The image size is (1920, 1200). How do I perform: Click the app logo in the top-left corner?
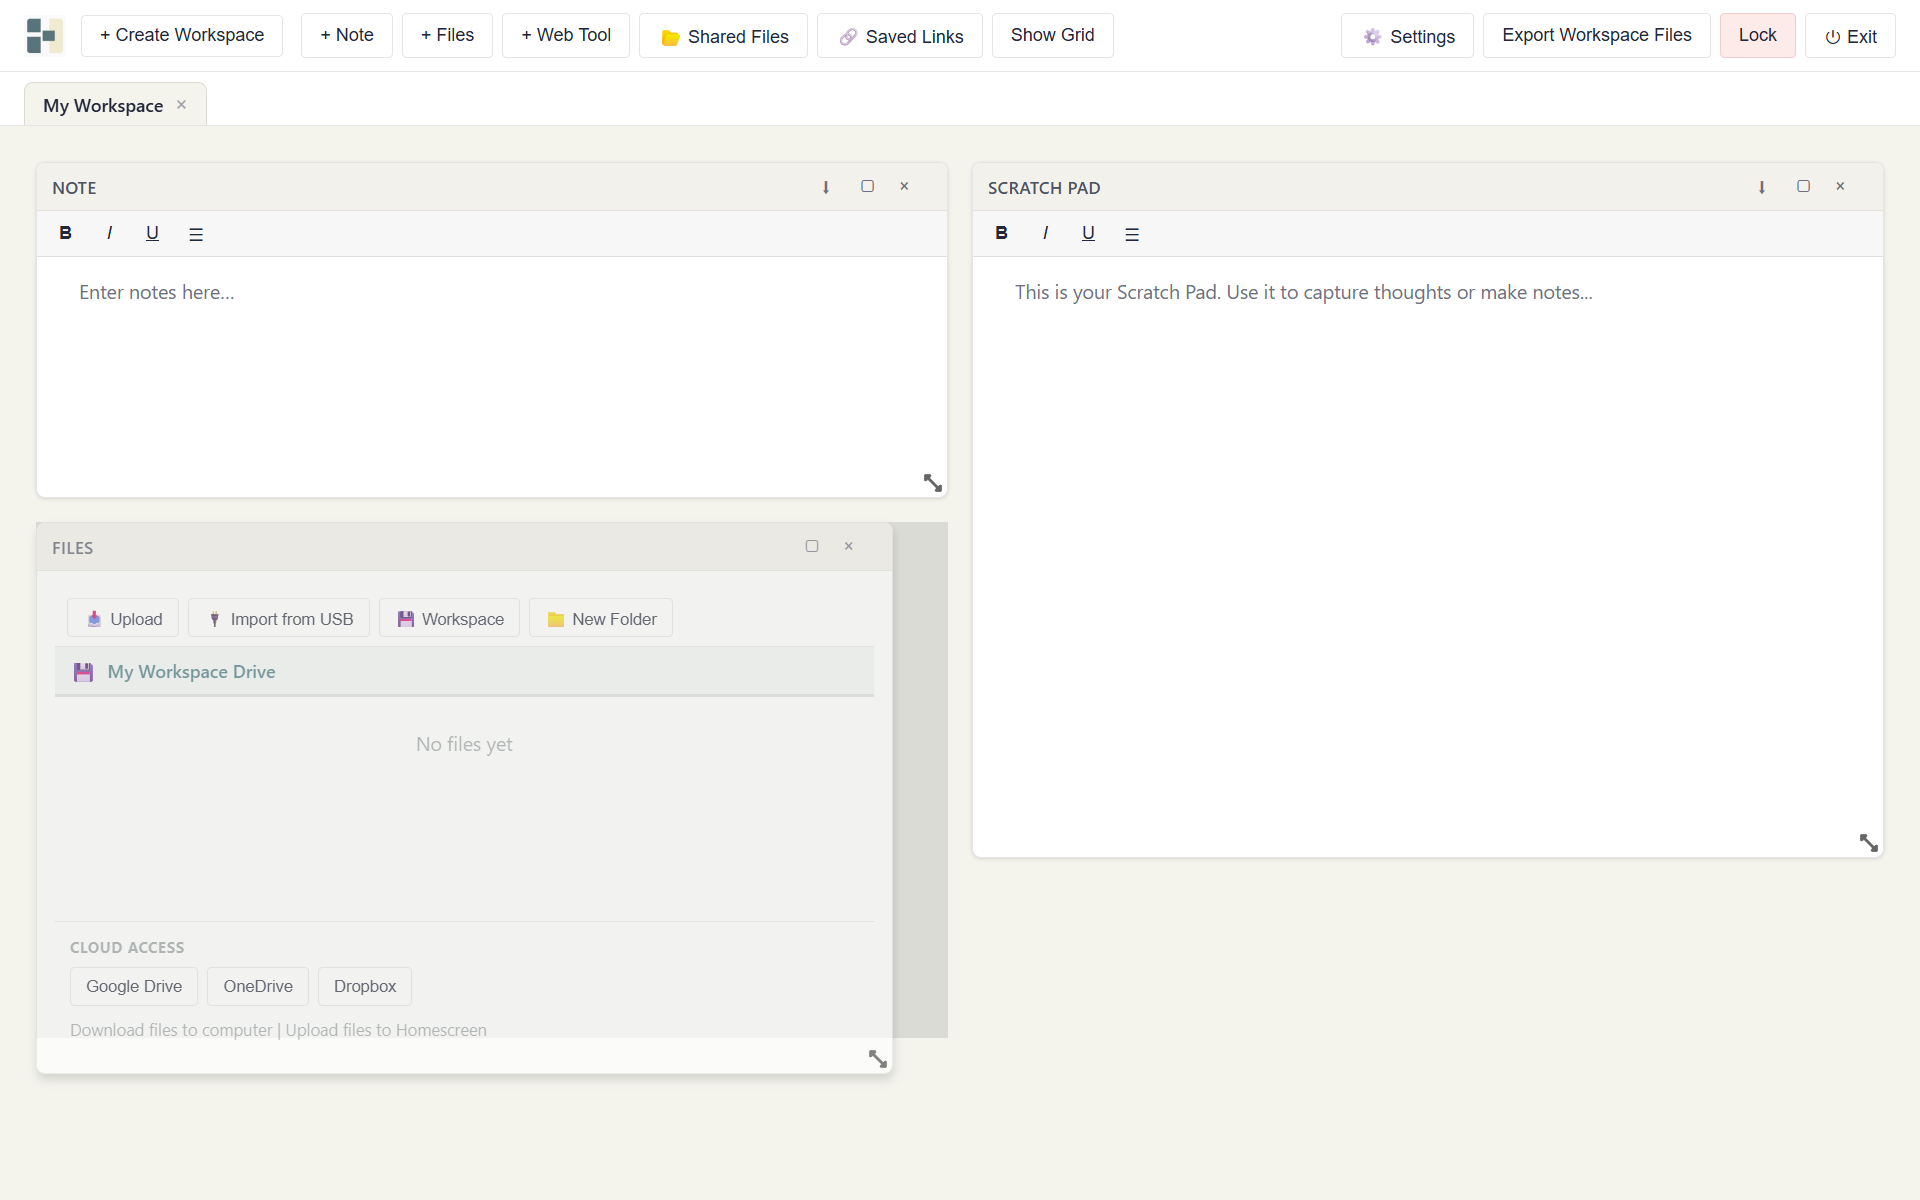(42, 35)
